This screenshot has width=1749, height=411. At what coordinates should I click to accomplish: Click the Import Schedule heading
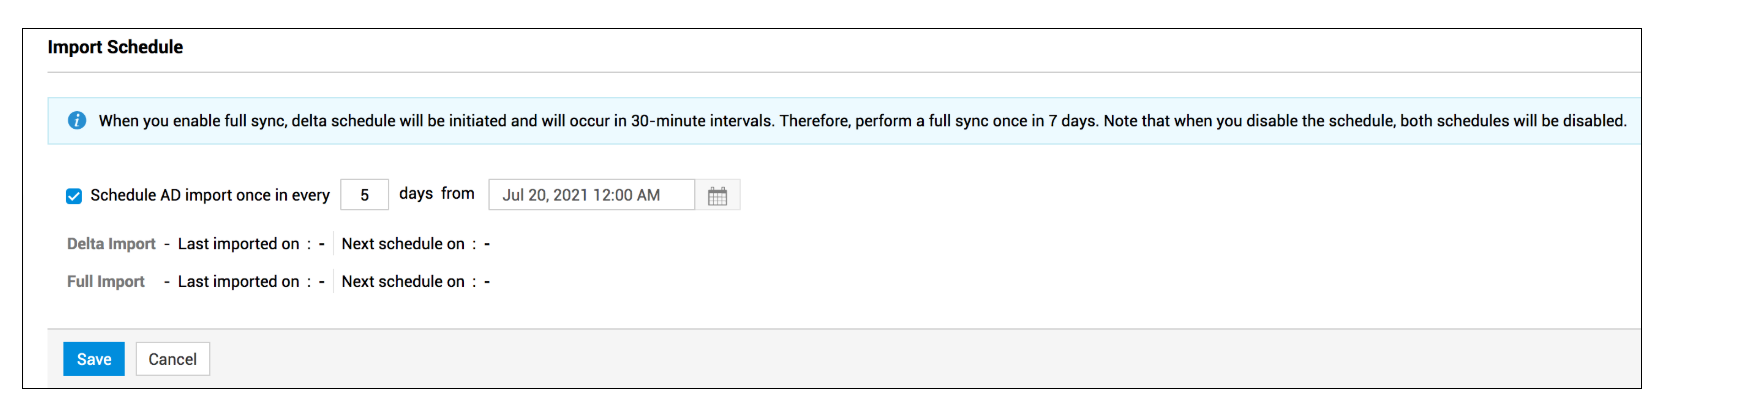click(115, 47)
